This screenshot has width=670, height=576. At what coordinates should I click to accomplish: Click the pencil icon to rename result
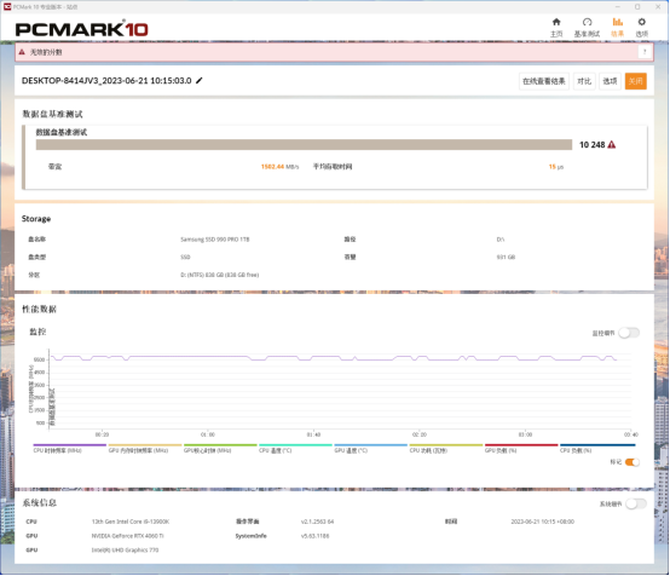tap(199, 81)
